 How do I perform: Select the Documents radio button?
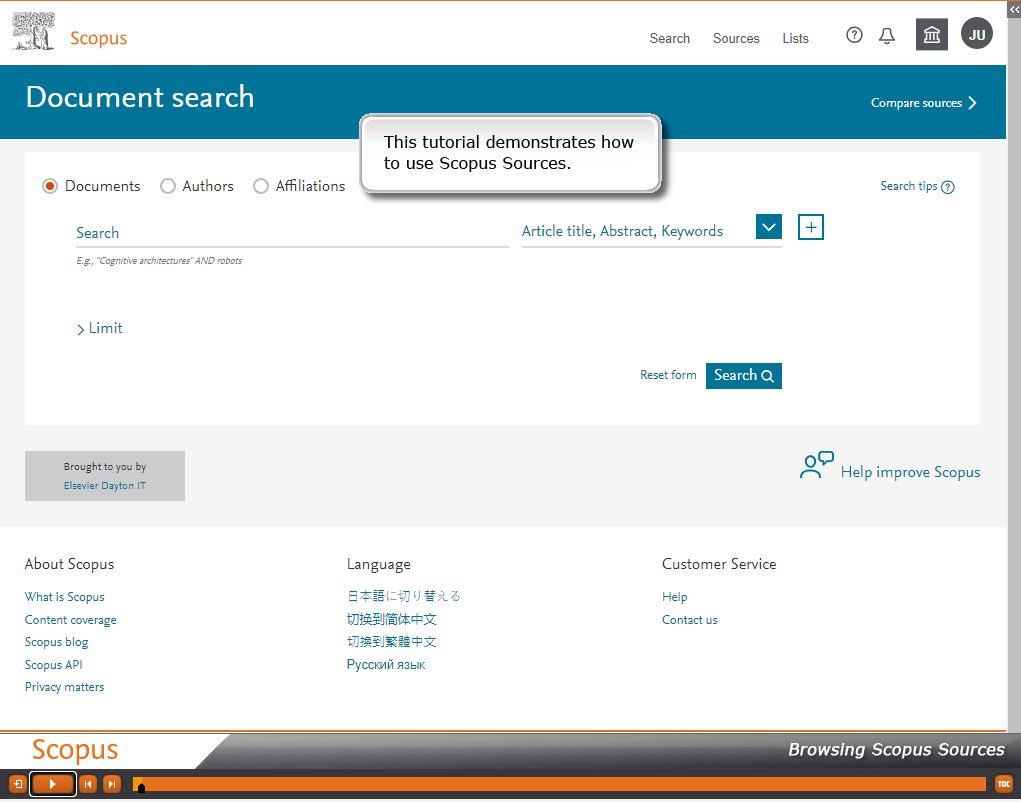pos(49,186)
